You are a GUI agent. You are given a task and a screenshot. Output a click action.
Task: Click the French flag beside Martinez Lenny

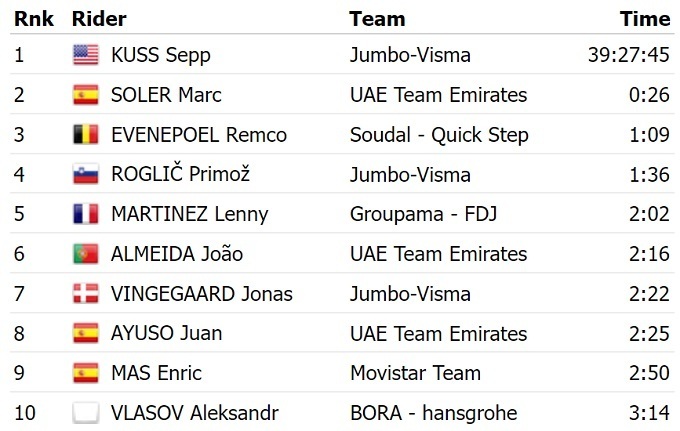(86, 214)
